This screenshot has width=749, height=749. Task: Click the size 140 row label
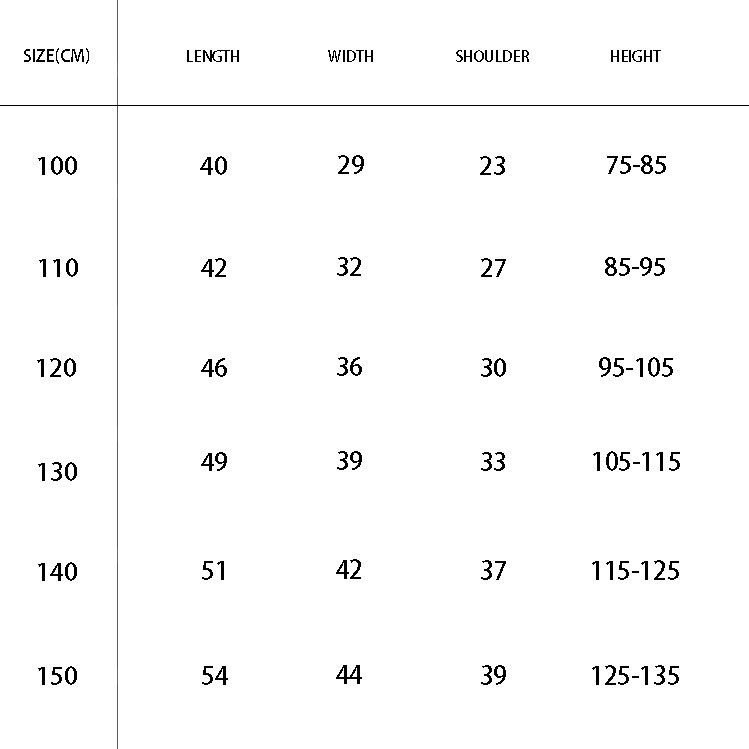point(57,572)
